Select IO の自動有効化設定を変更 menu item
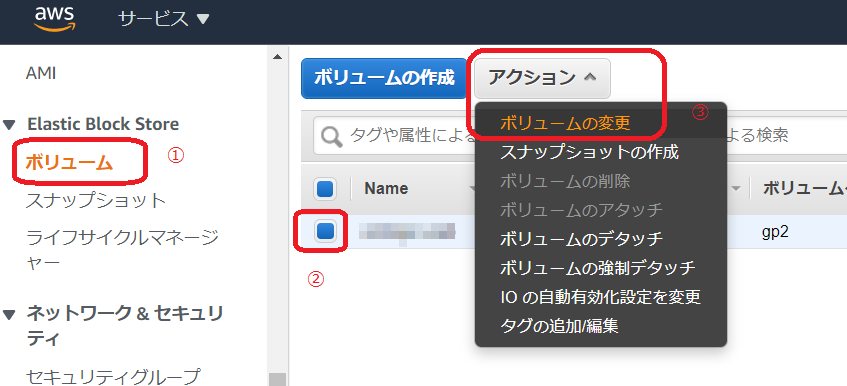The width and height of the screenshot is (847, 386). click(600, 296)
